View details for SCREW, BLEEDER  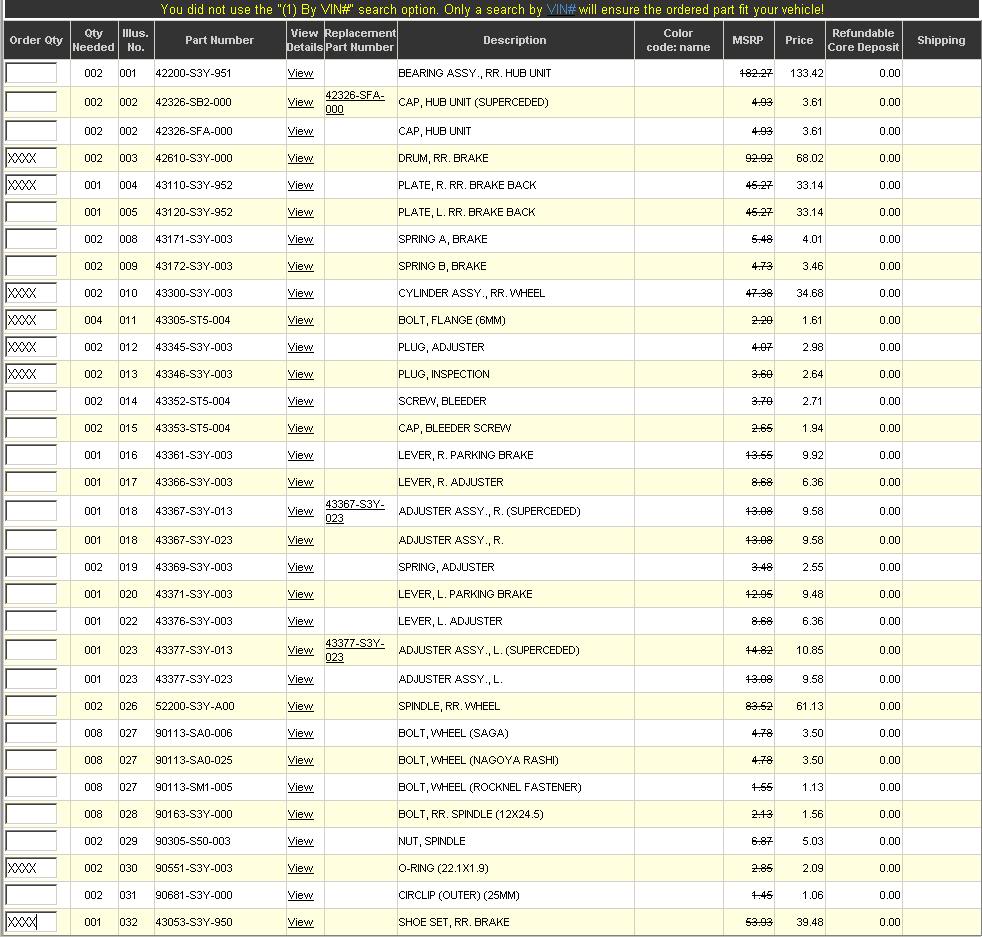point(300,401)
